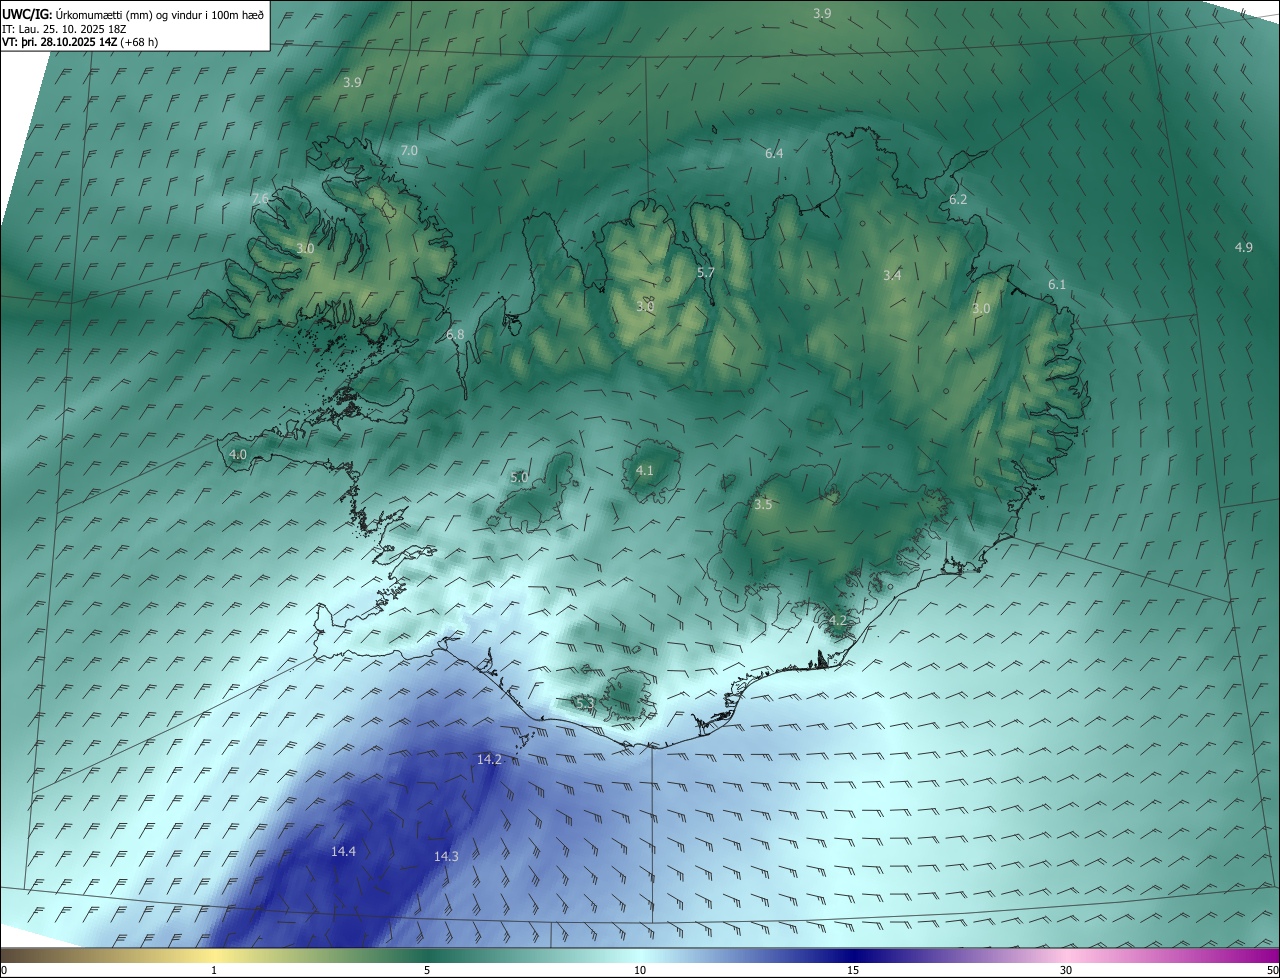The width and height of the screenshot is (1280, 978).
Task: Click the 4.0 value label
Action: [x=238, y=455]
